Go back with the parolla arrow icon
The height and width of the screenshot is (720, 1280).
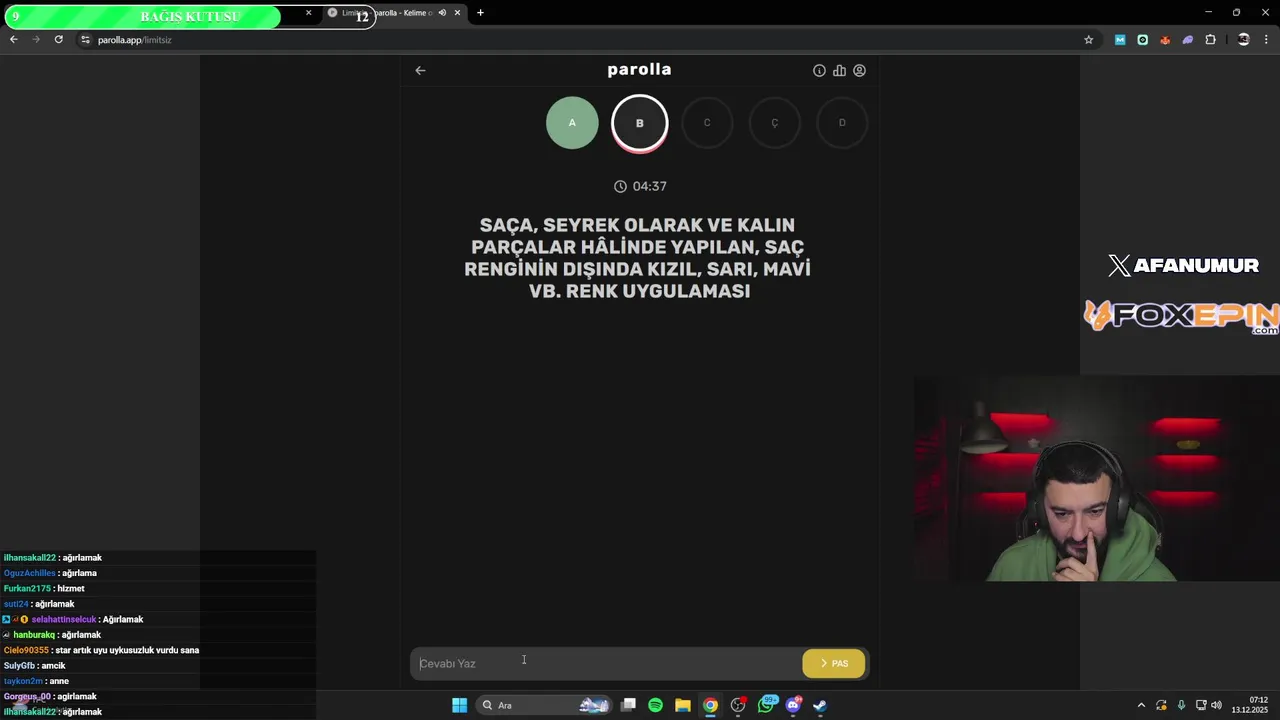(420, 70)
